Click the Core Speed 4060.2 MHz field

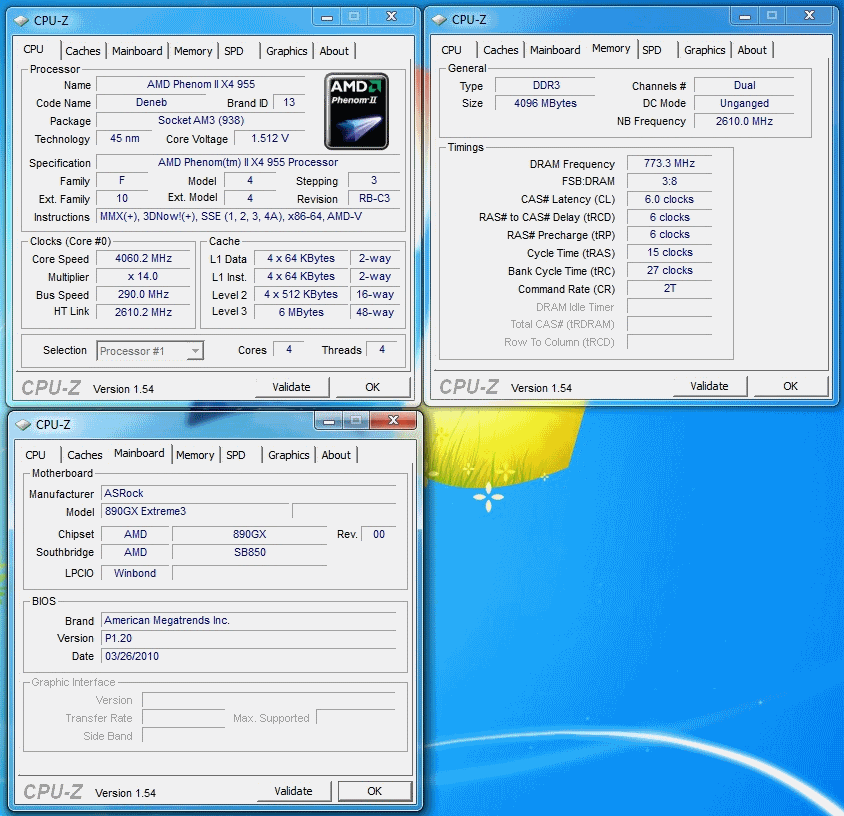pyautogui.click(x=143, y=258)
